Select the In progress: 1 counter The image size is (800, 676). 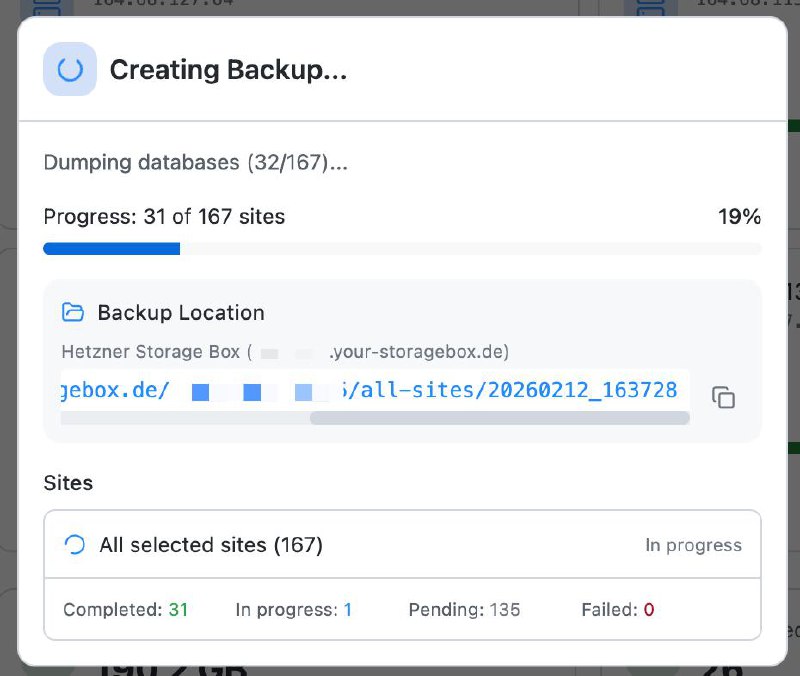293,609
